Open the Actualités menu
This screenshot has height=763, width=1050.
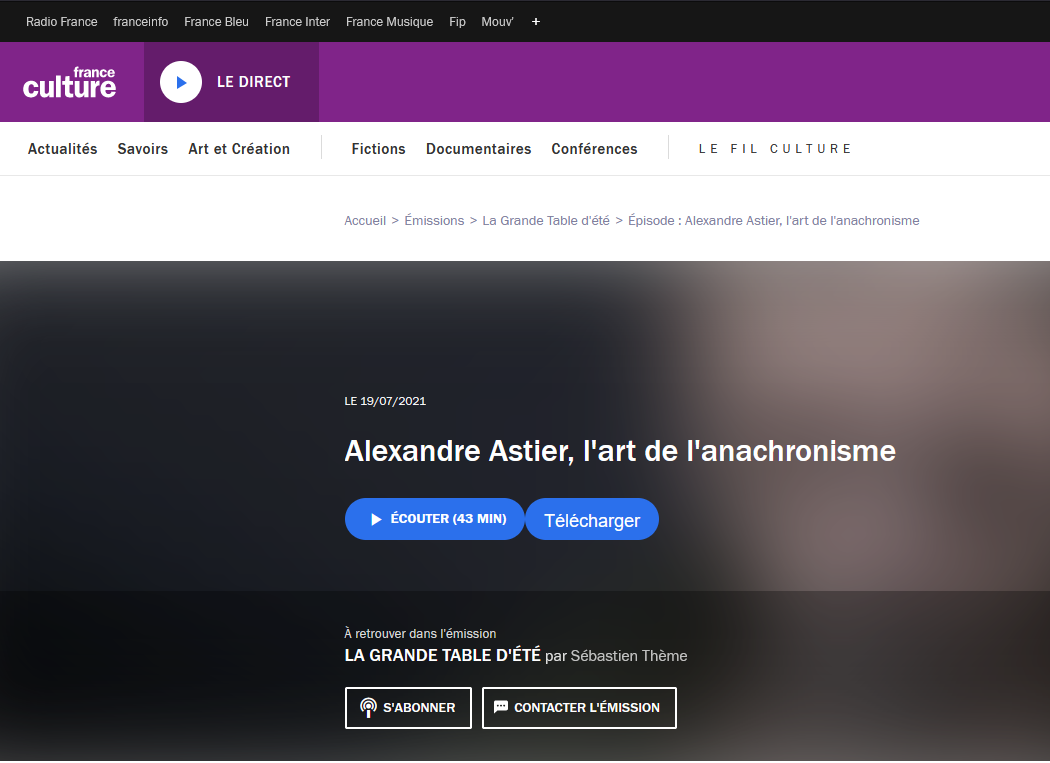pyautogui.click(x=62, y=149)
